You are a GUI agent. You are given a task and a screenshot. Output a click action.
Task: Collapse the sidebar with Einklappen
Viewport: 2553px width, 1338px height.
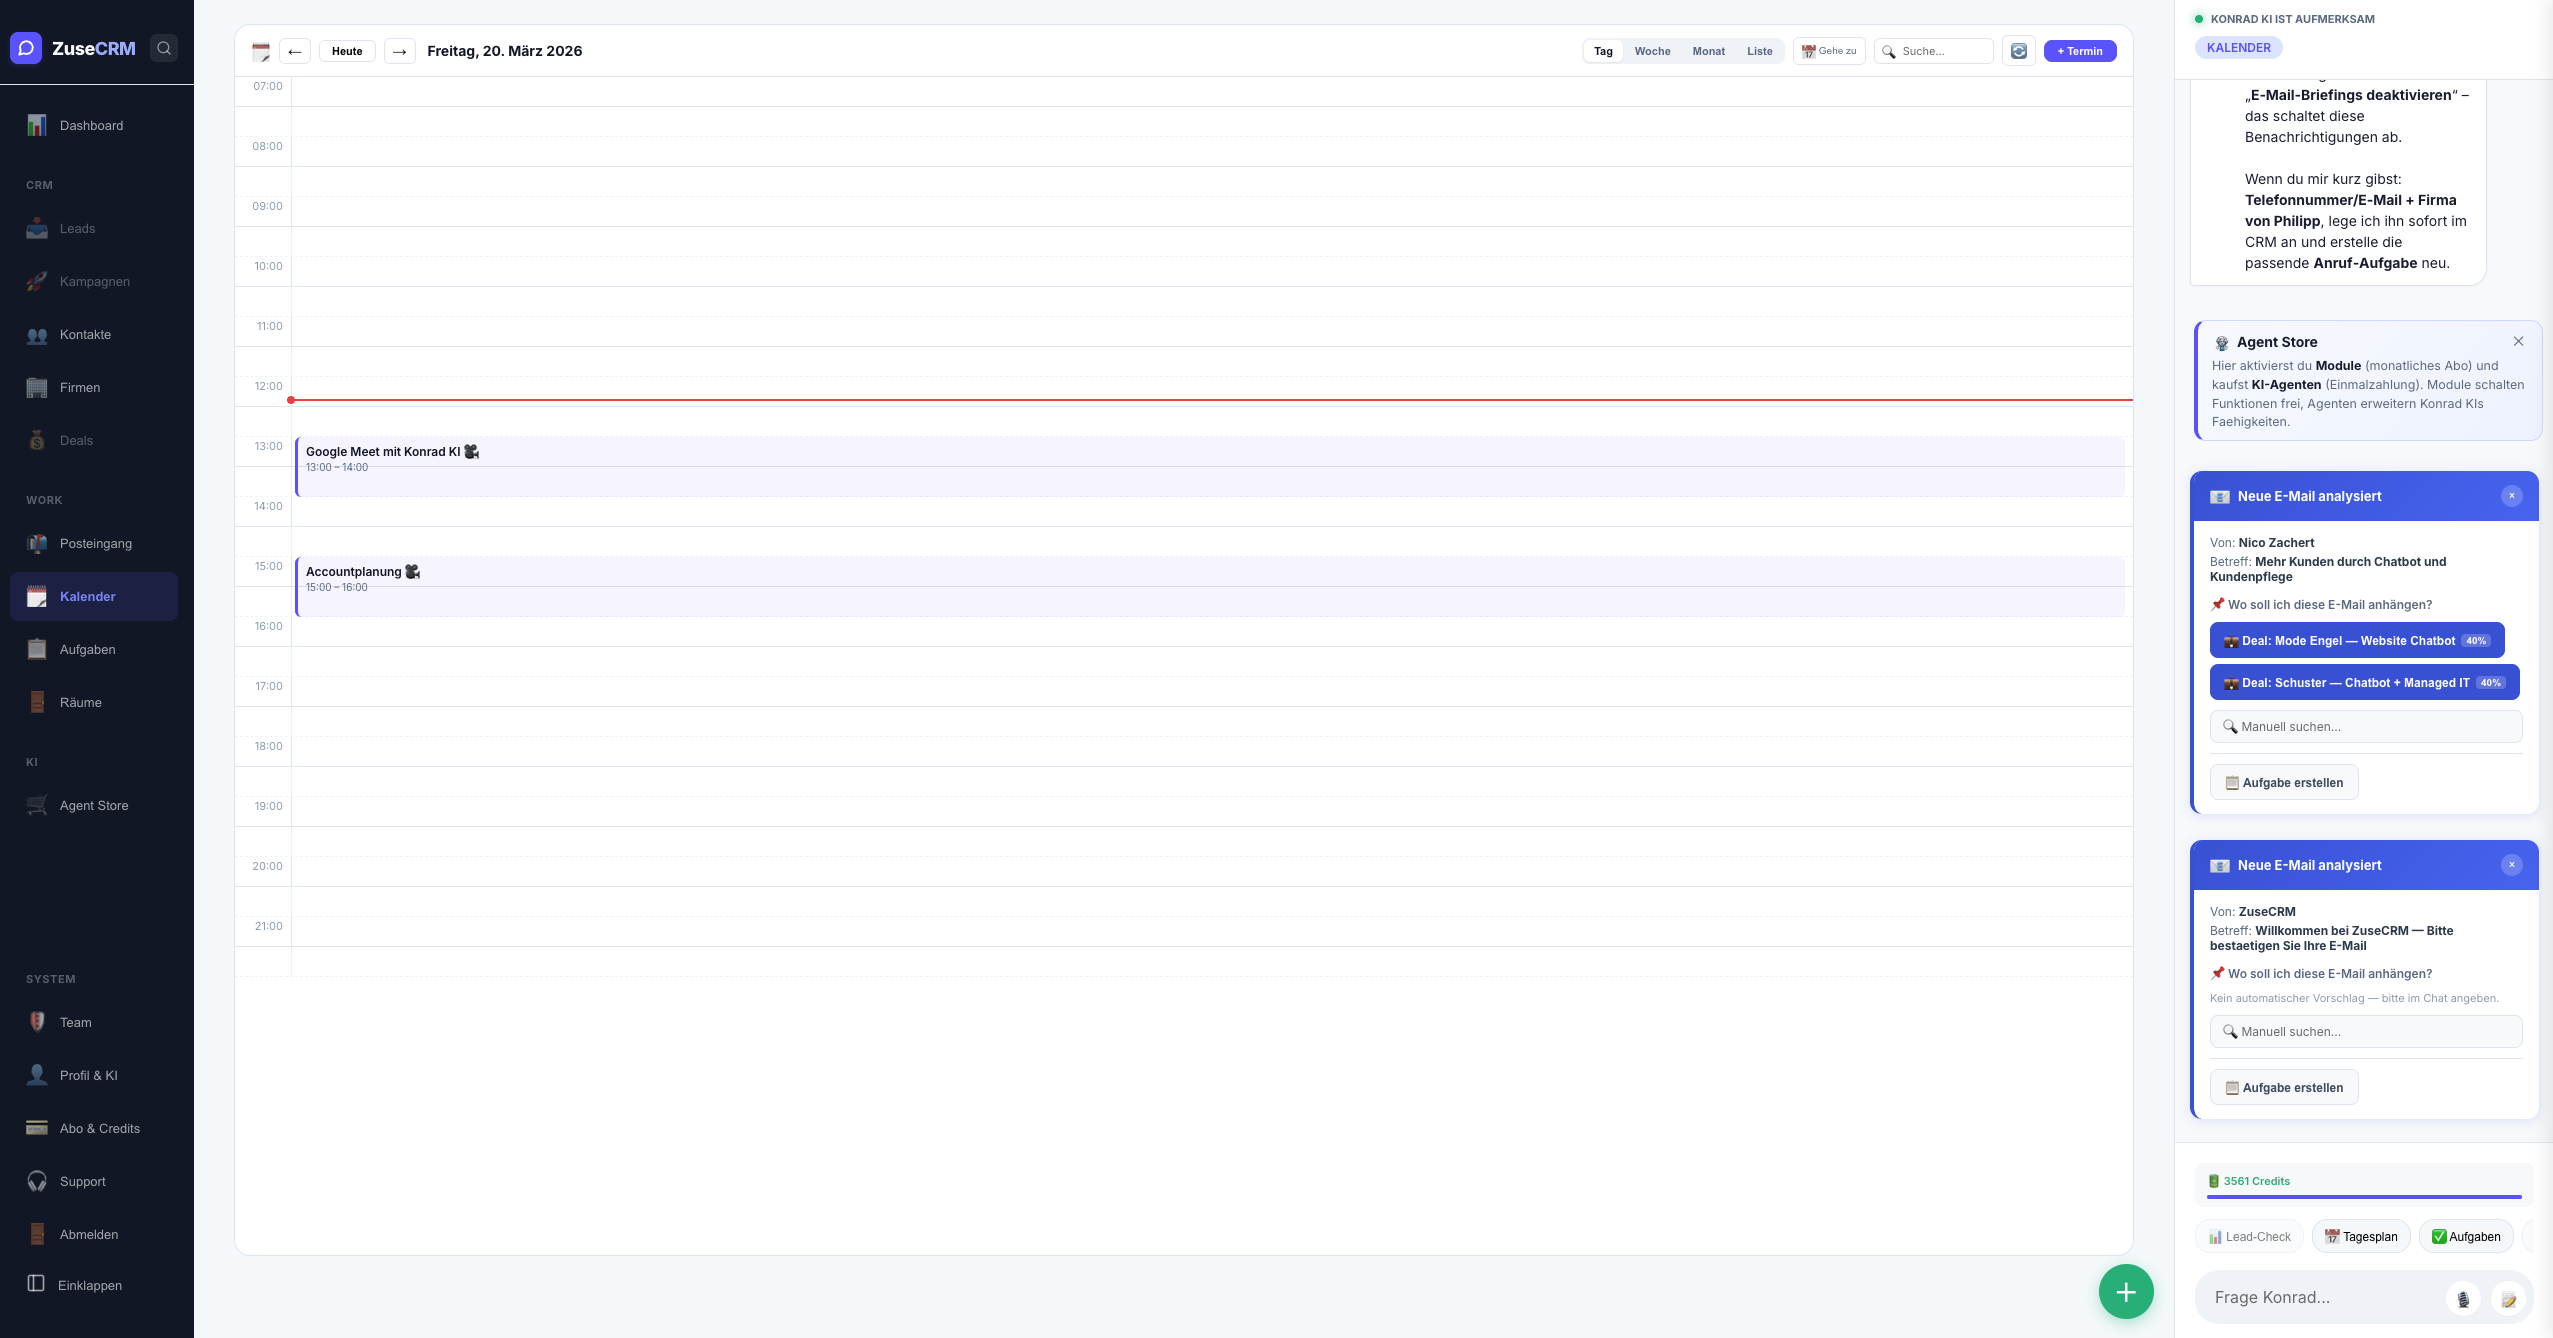95,1285
